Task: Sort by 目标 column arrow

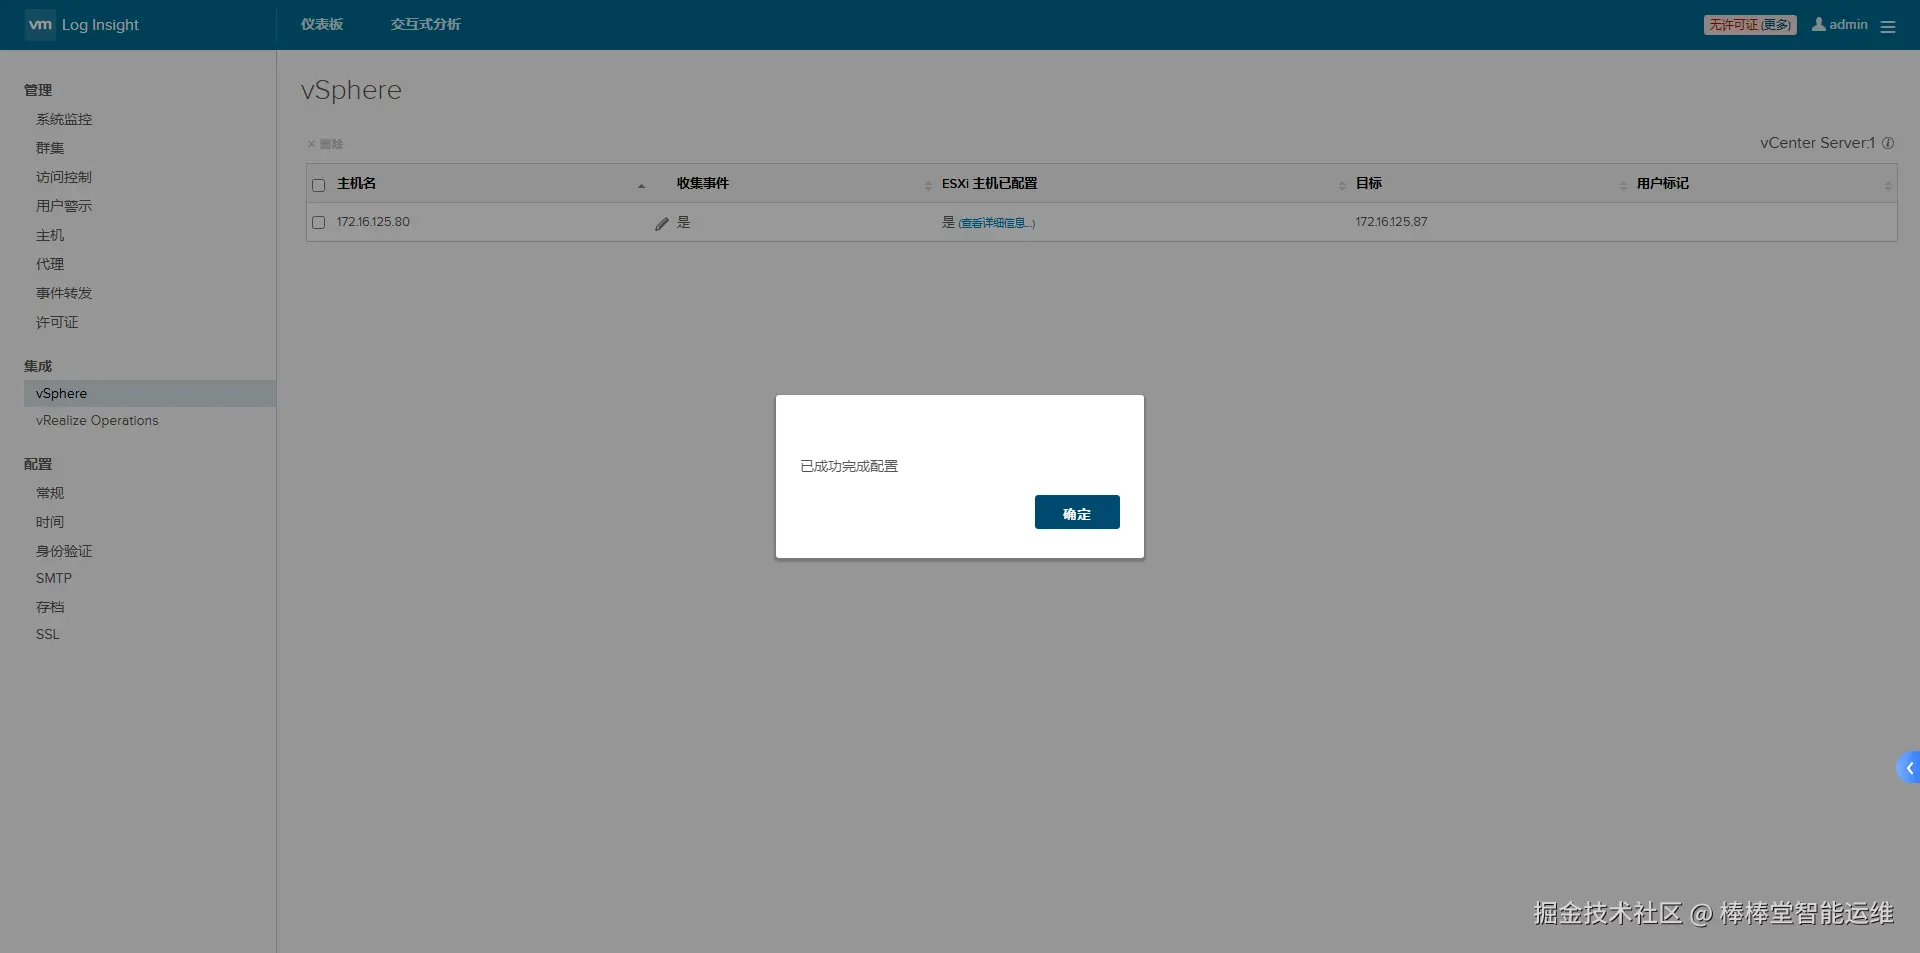Action: coord(1623,185)
